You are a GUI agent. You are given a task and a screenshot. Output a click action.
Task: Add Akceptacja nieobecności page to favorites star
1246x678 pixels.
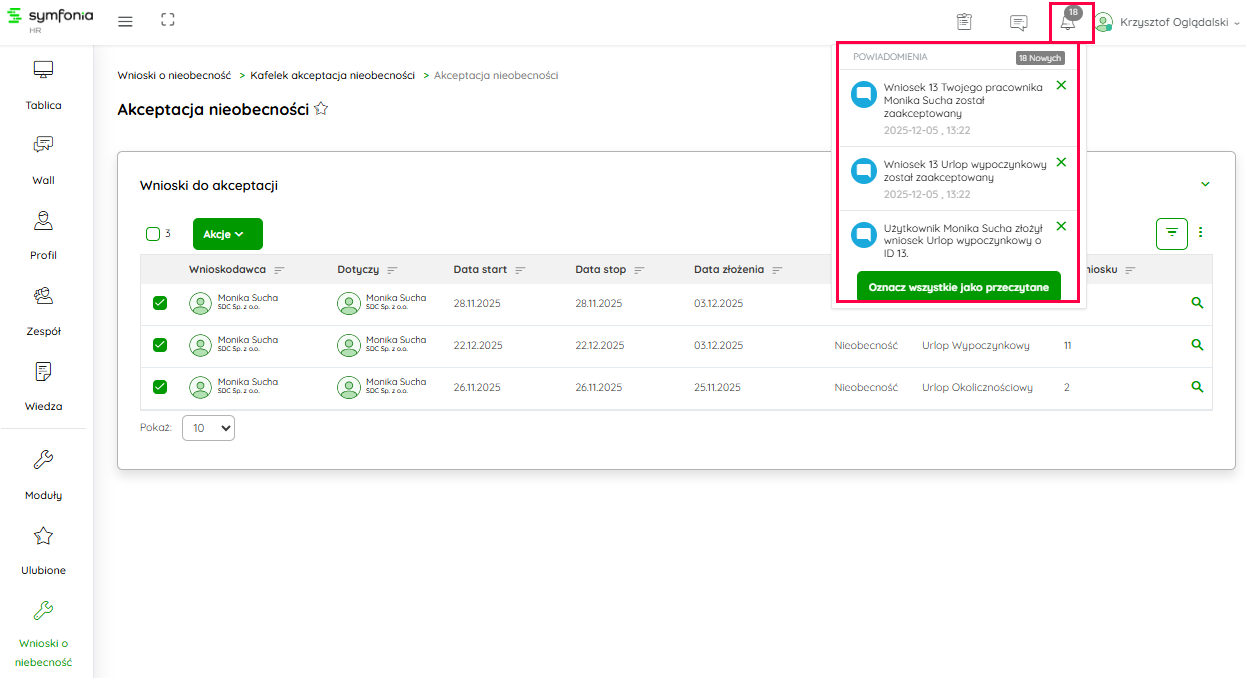pyautogui.click(x=321, y=109)
